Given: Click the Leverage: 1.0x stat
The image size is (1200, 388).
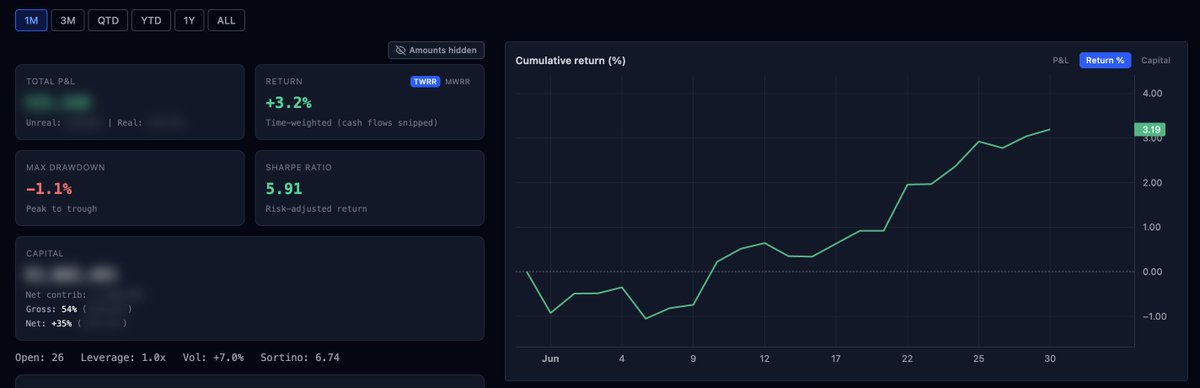Looking at the screenshot, I should pyautogui.click(x=124, y=357).
